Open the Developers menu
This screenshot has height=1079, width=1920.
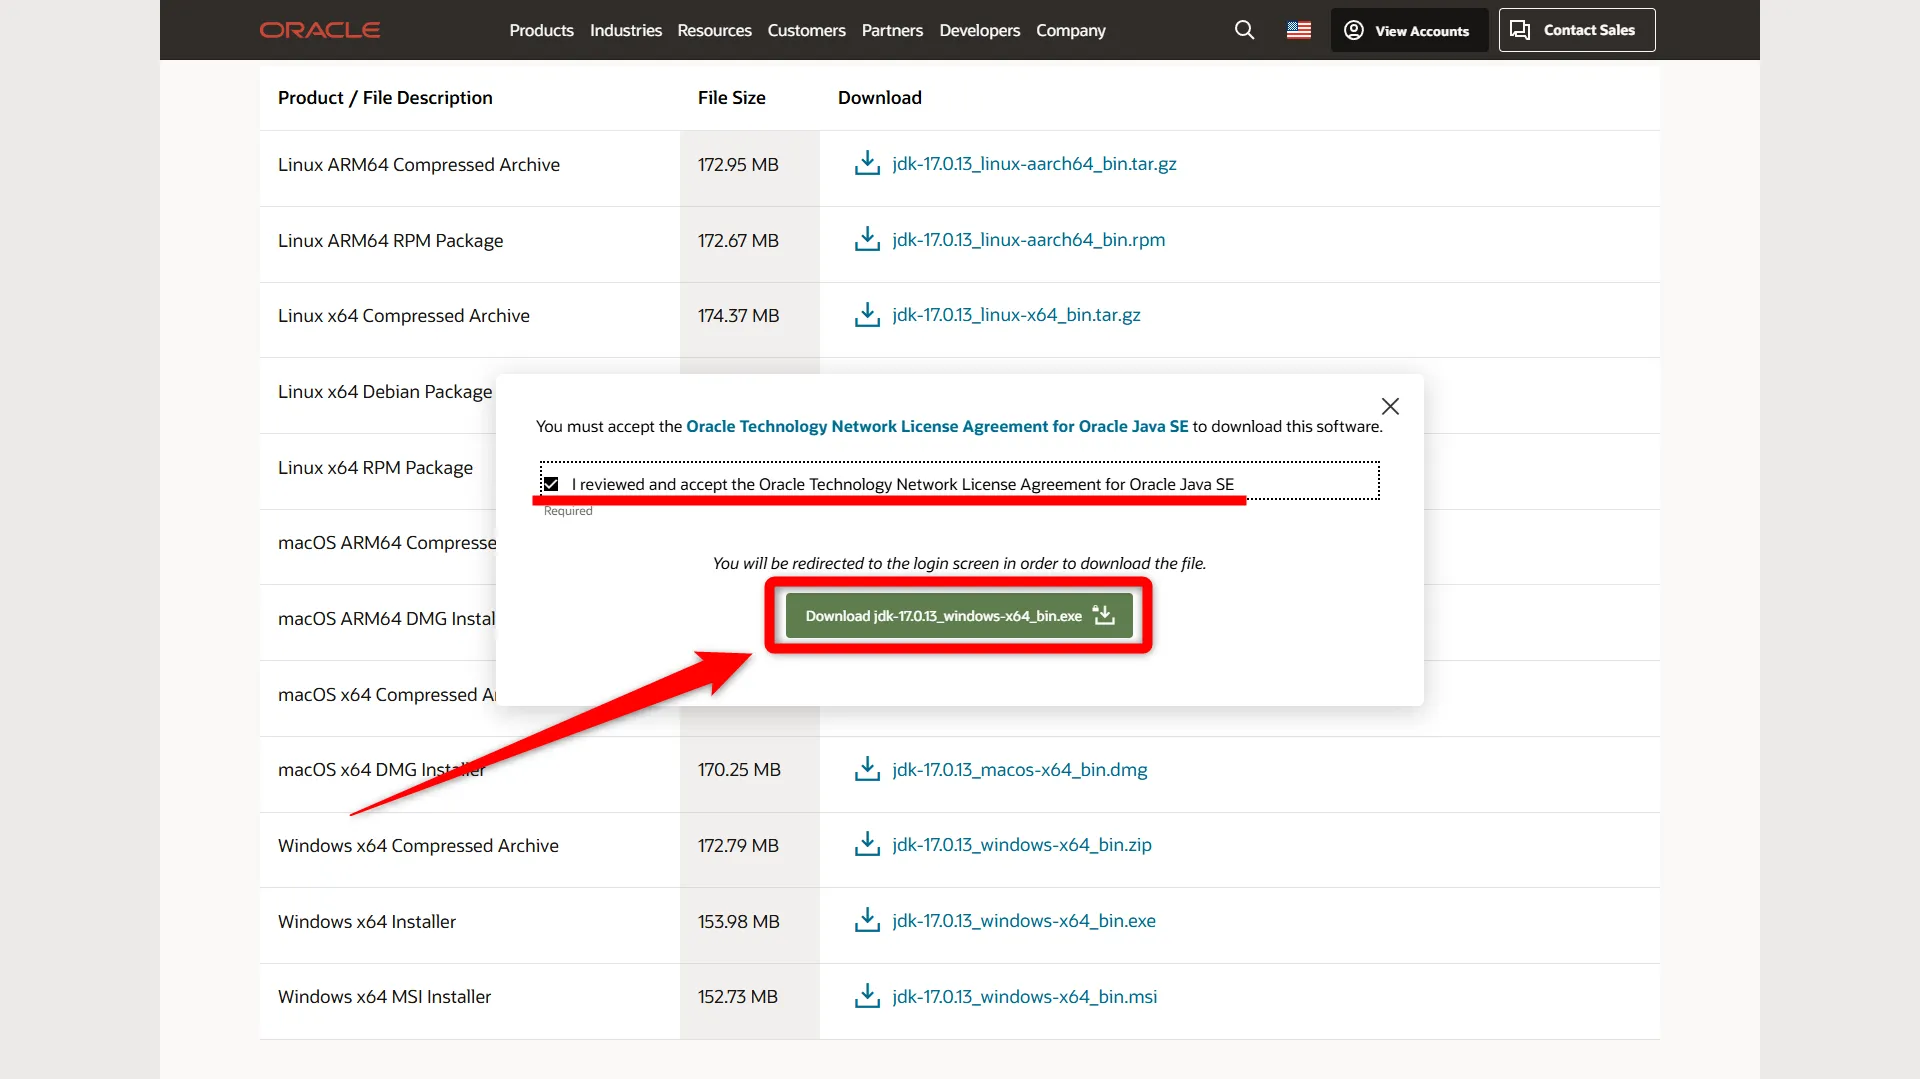coord(979,30)
